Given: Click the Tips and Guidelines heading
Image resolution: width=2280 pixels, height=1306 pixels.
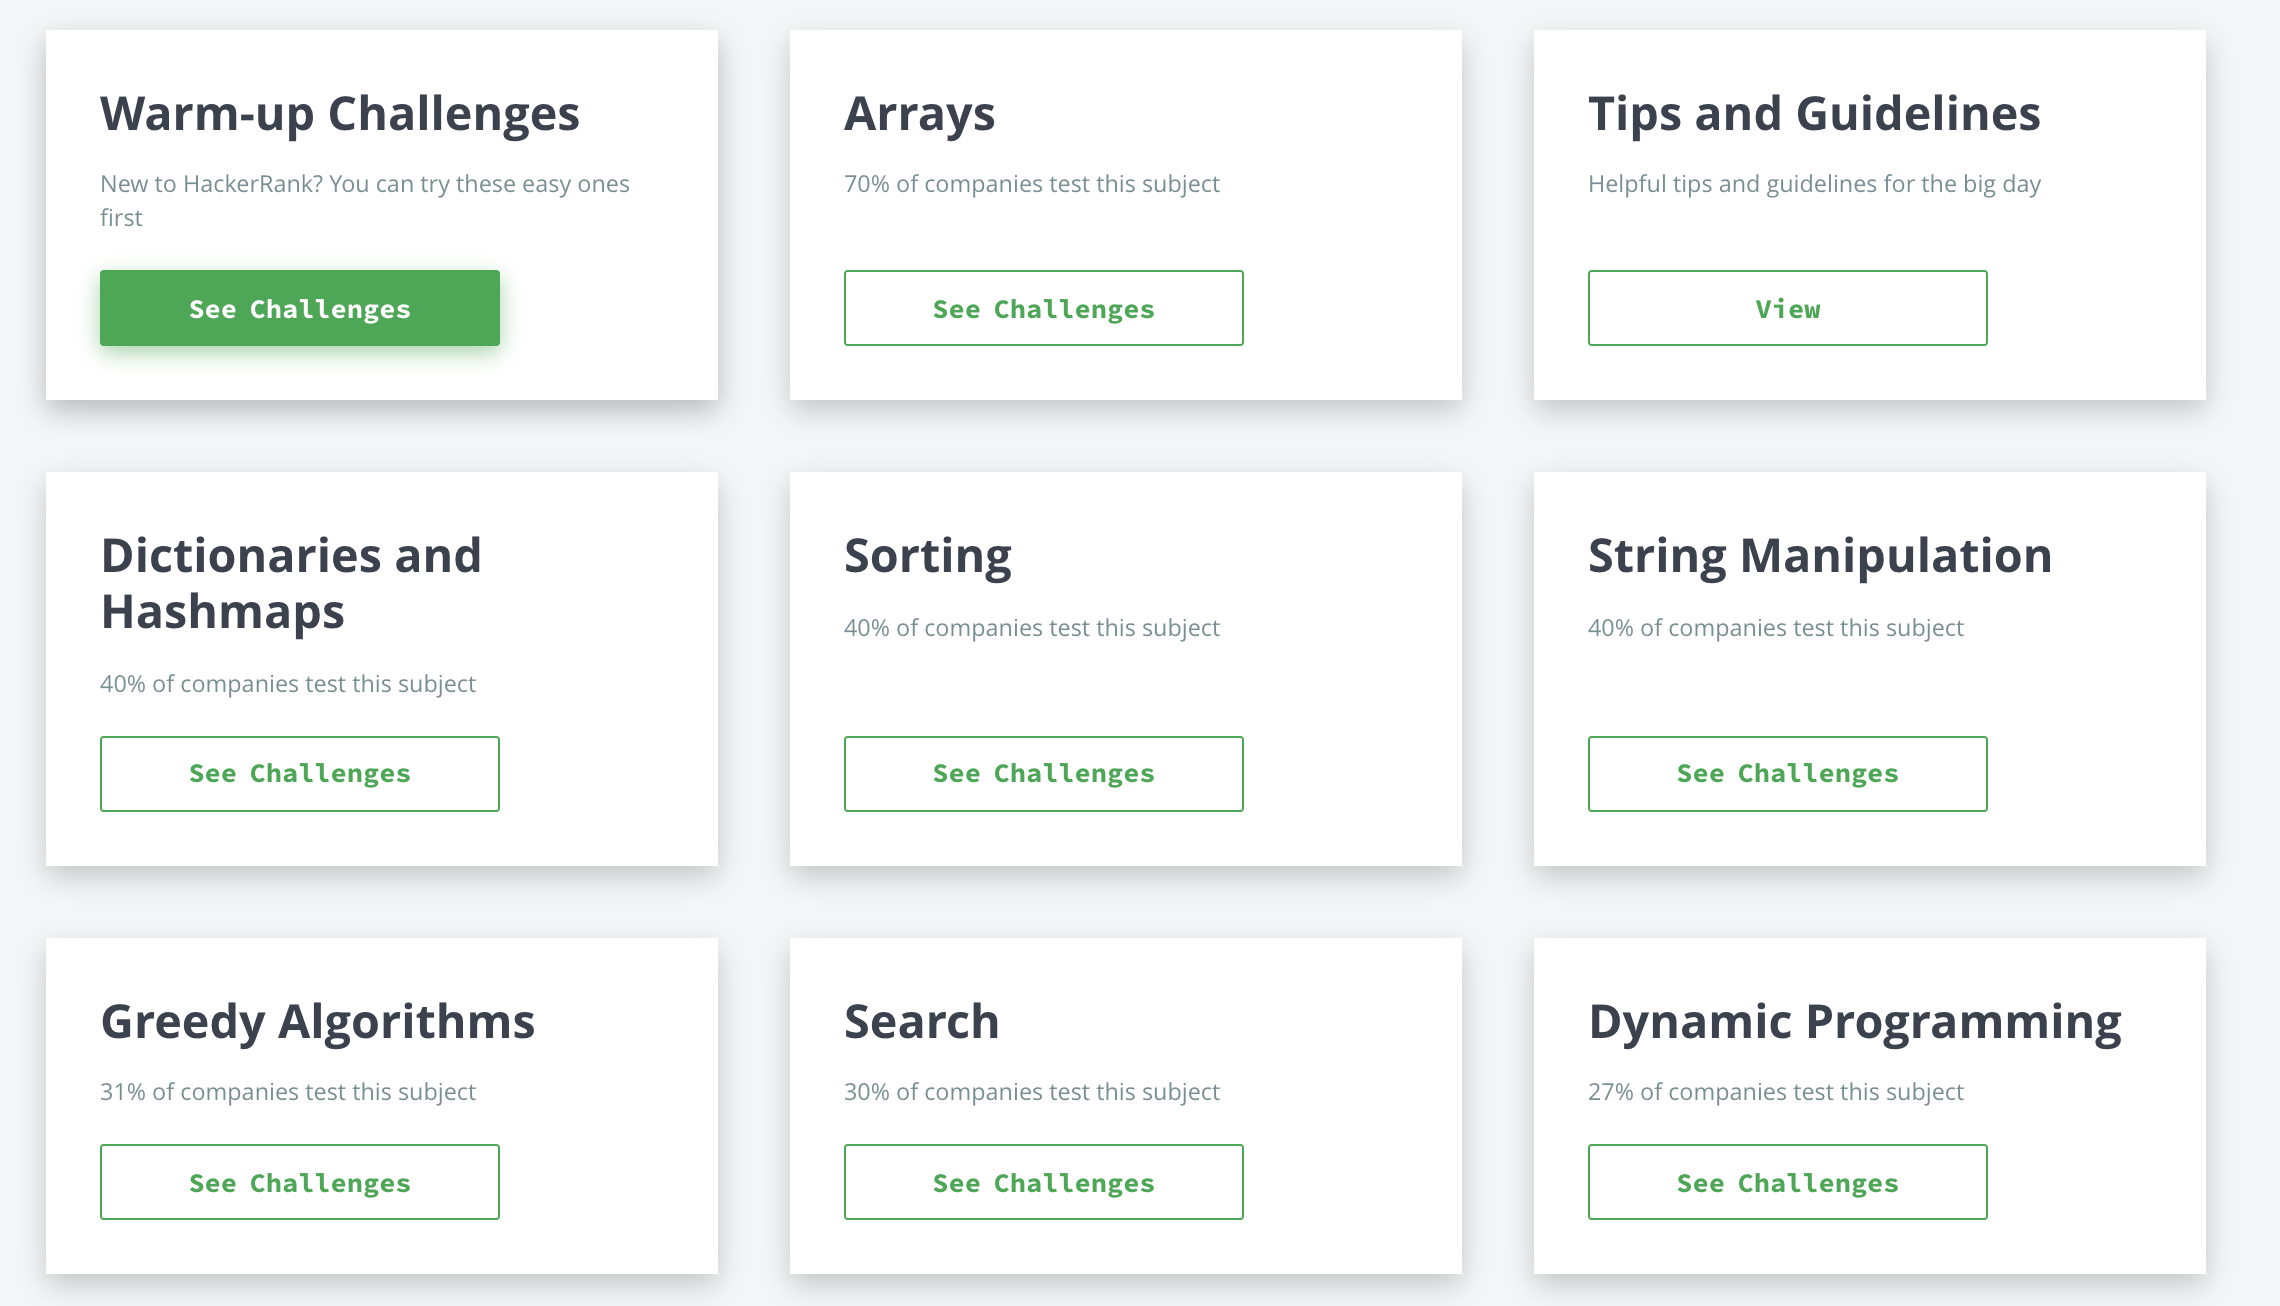Looking at the screenshot, I should tap(1814, 114).
